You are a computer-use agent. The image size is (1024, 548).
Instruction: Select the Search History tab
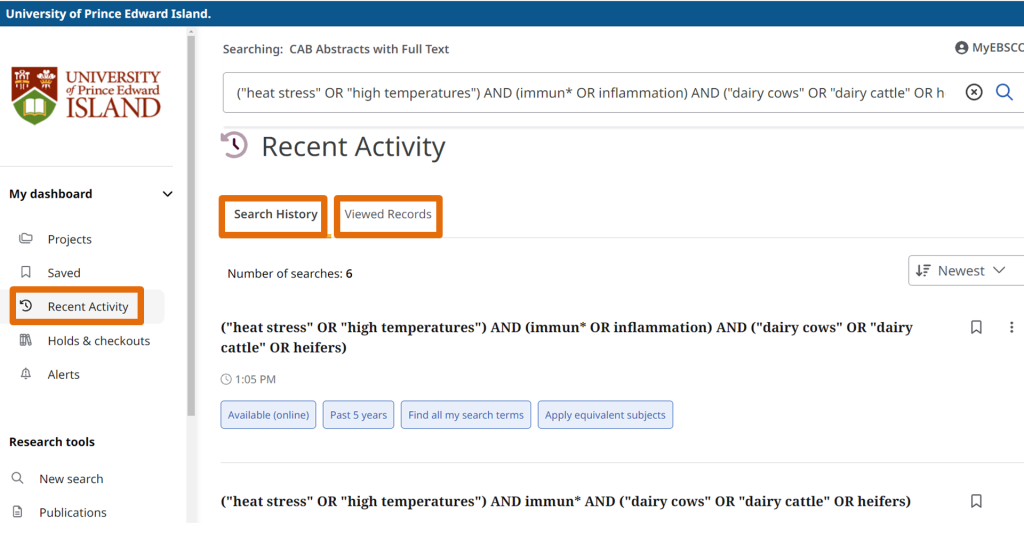(x=275, y=215)
